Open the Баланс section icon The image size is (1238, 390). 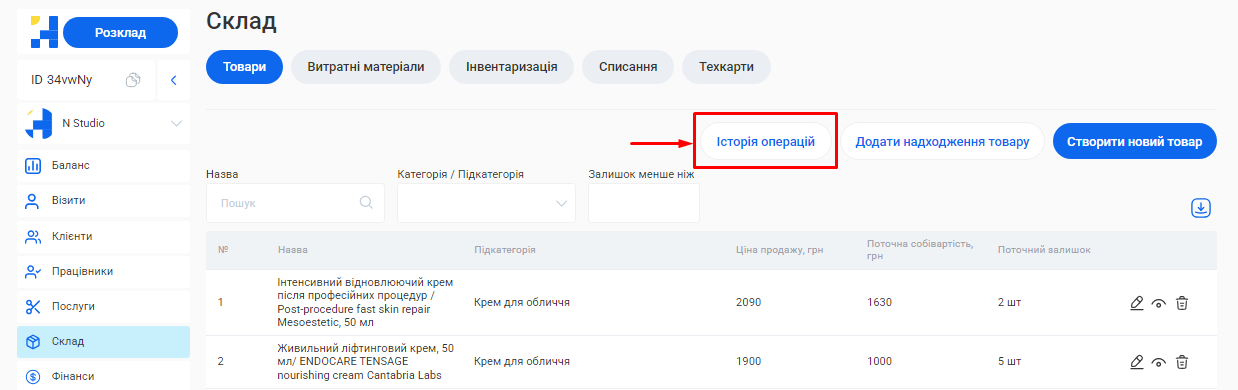point(32,165)
